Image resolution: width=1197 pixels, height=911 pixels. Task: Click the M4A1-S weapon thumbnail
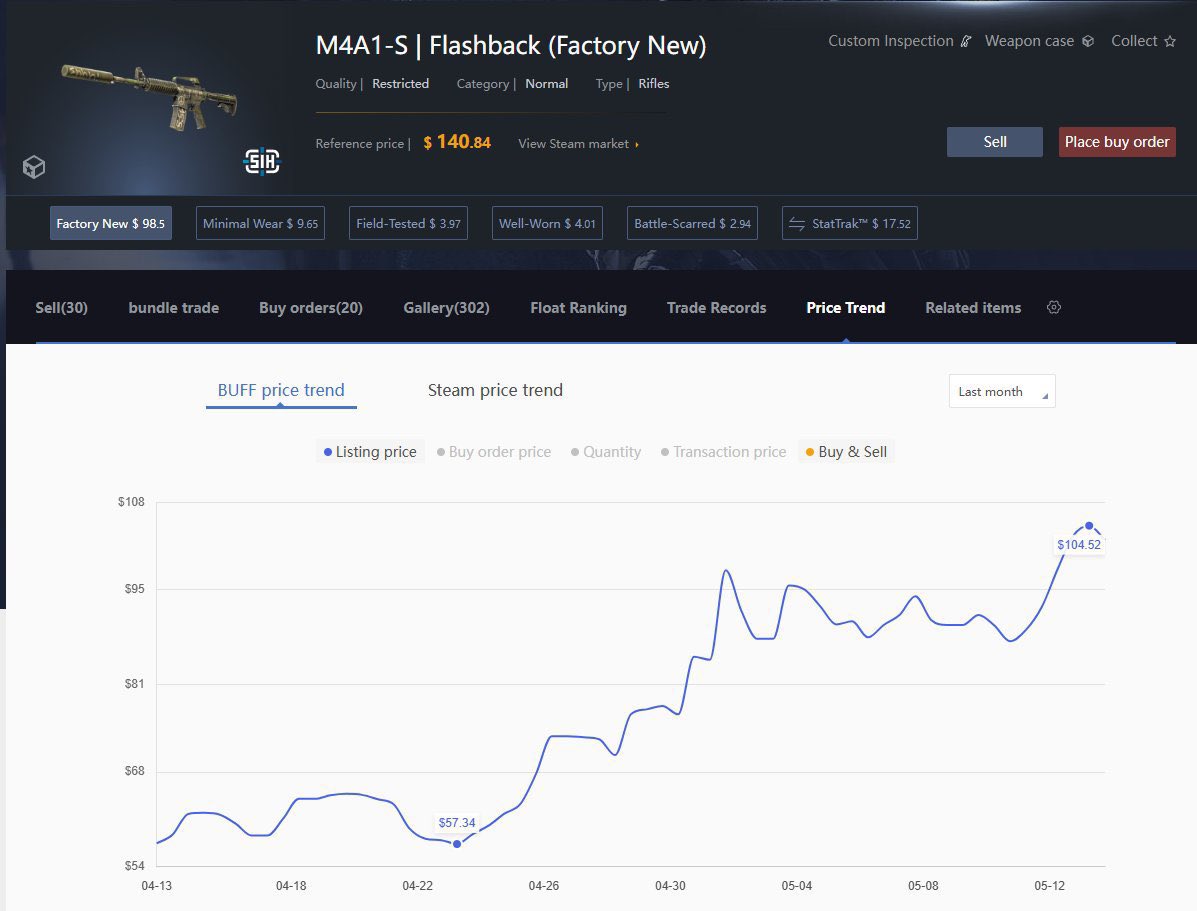point(150,98)
